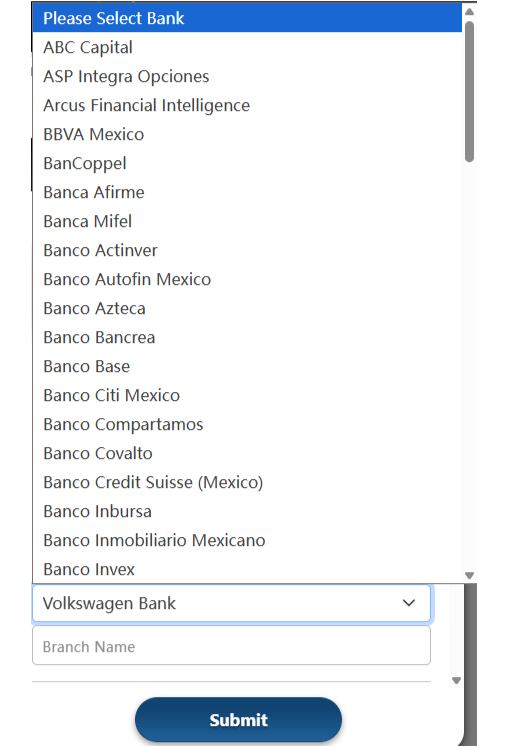Select Banco Azteca in dropdown list
This screenshot has height=746, width=522.
tap(247, 308)
